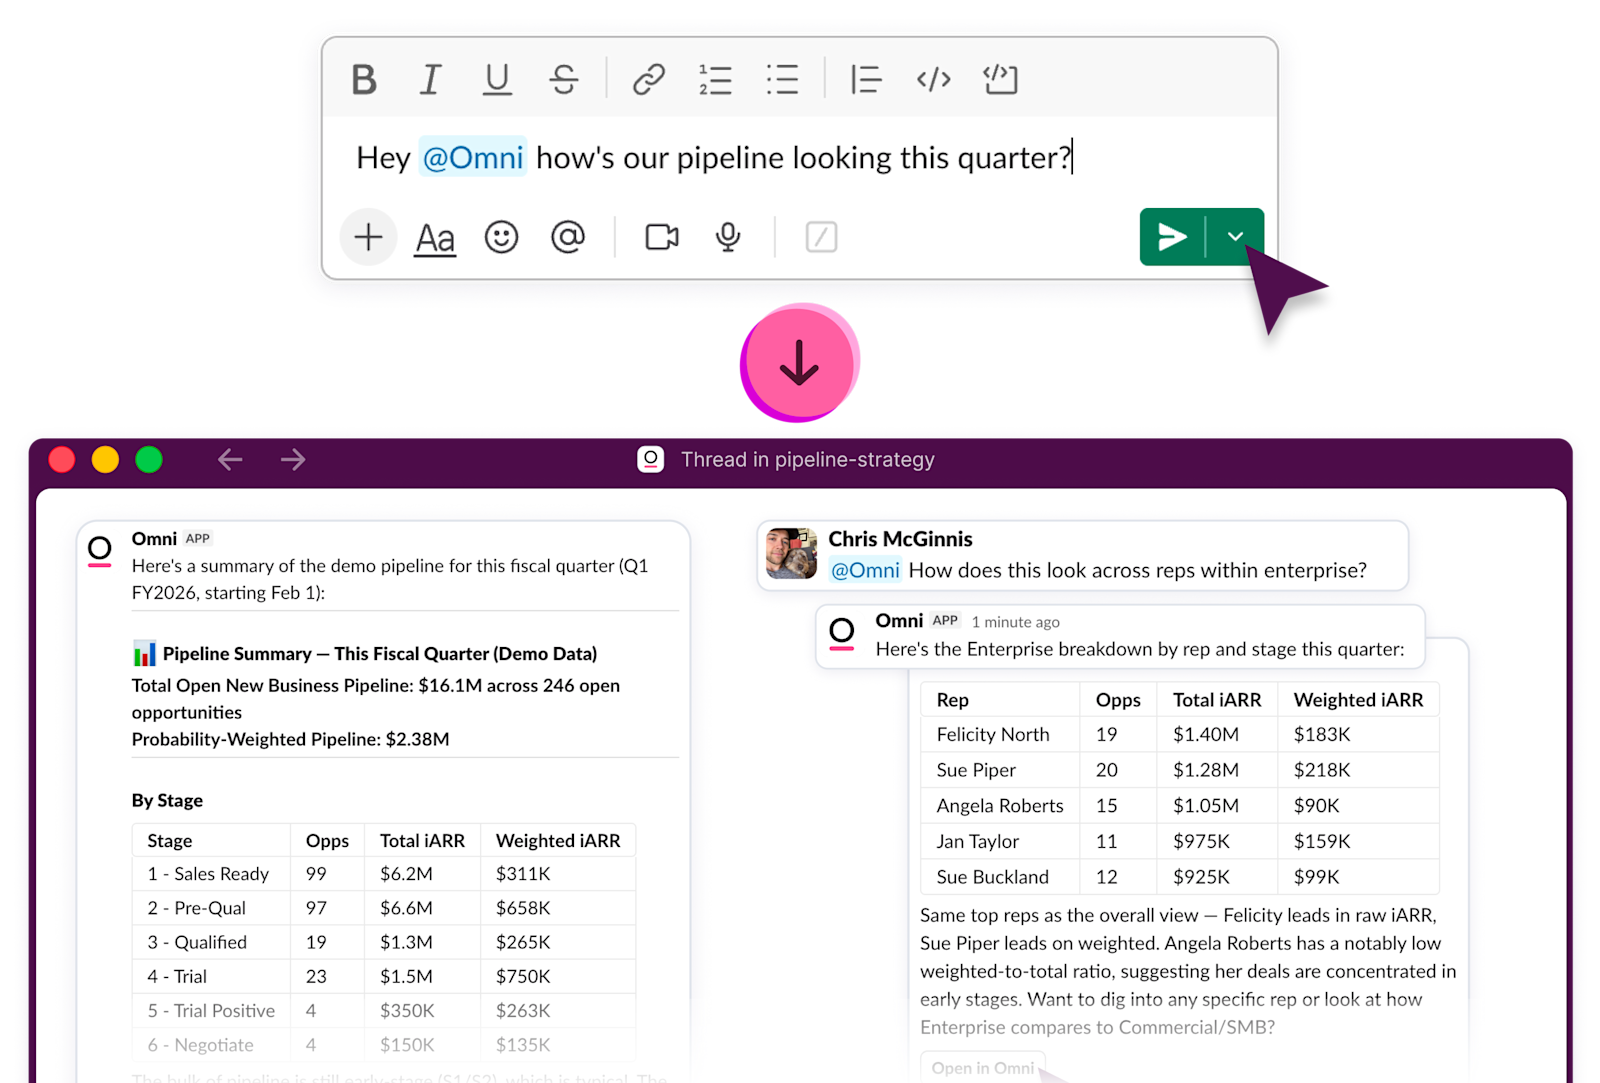Open Chris McGinnis's profile photo
The image size is (1600, 1083).
[792, 554]
